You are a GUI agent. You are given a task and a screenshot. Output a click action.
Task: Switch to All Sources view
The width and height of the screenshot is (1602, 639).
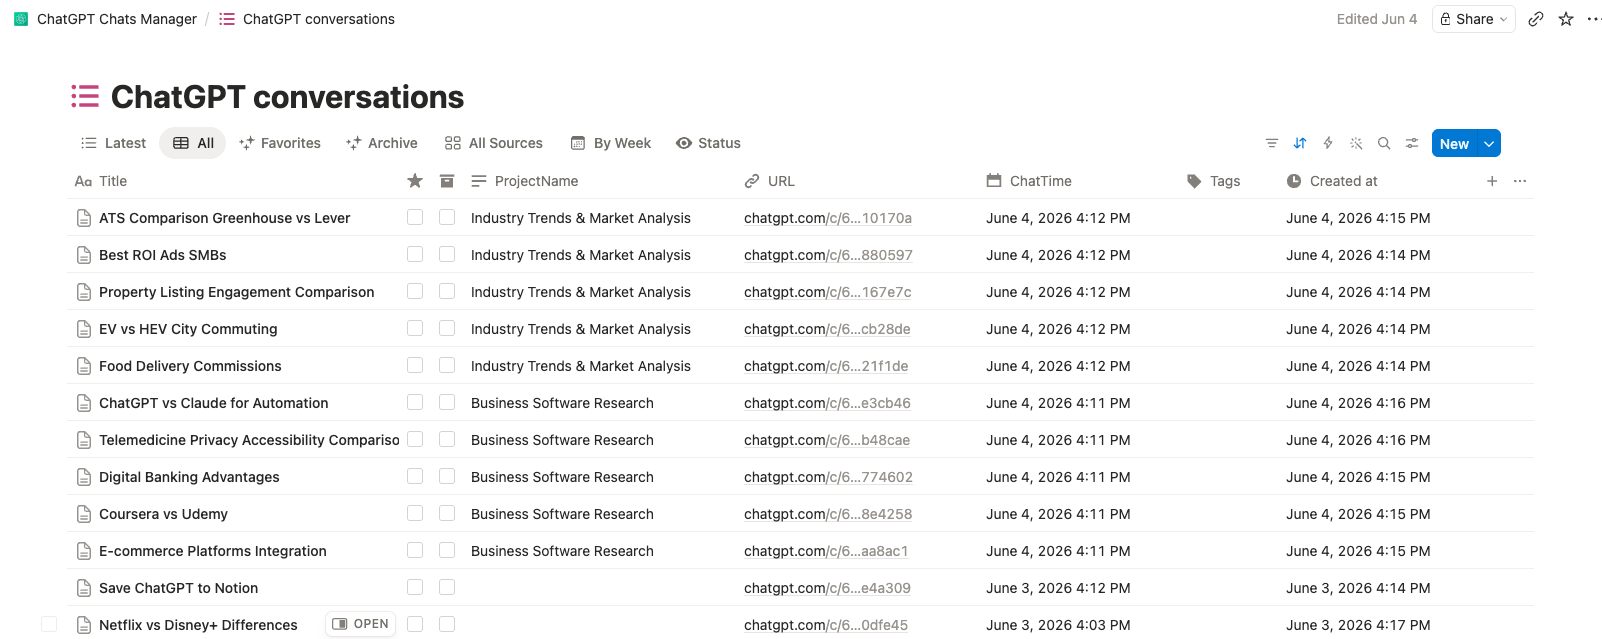click(494, 143)
